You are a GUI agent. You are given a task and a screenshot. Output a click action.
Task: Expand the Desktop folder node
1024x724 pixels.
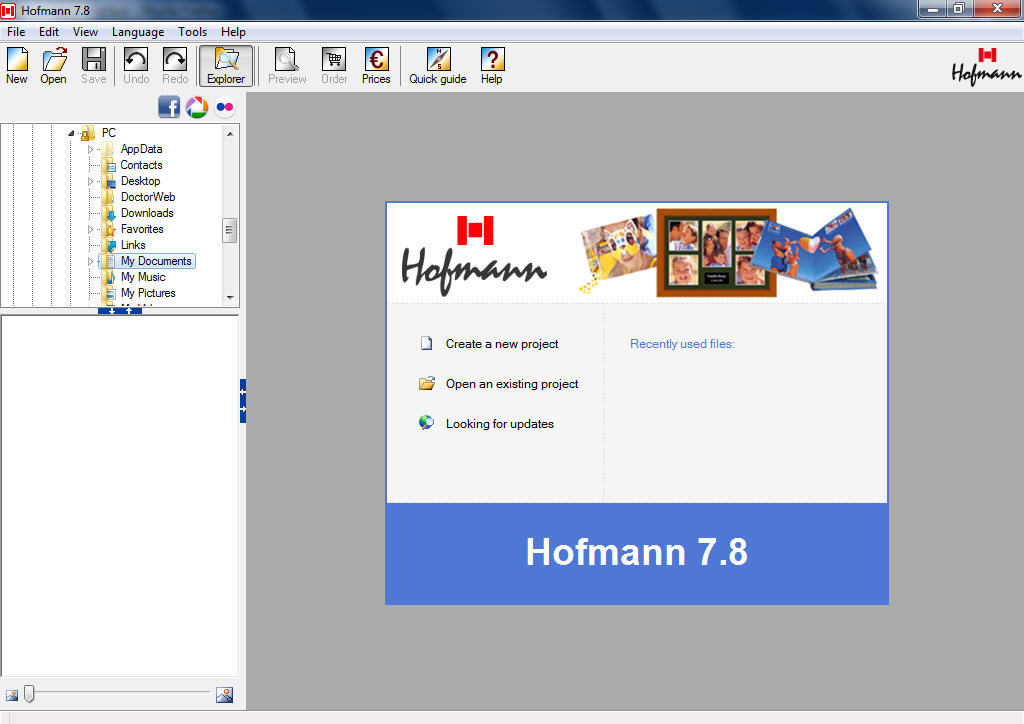point(91,181)
